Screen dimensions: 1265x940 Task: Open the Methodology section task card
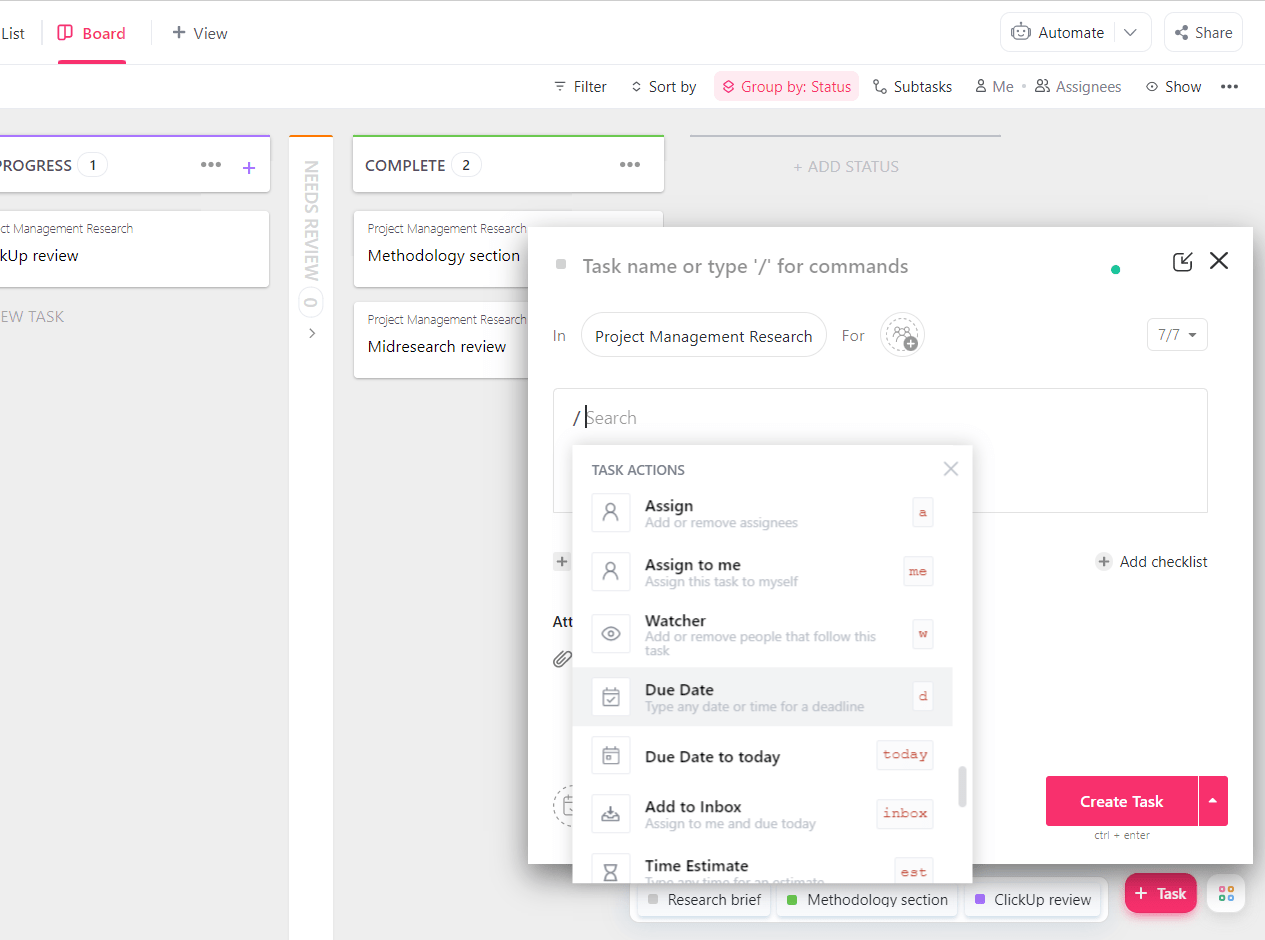pos(441,248)
